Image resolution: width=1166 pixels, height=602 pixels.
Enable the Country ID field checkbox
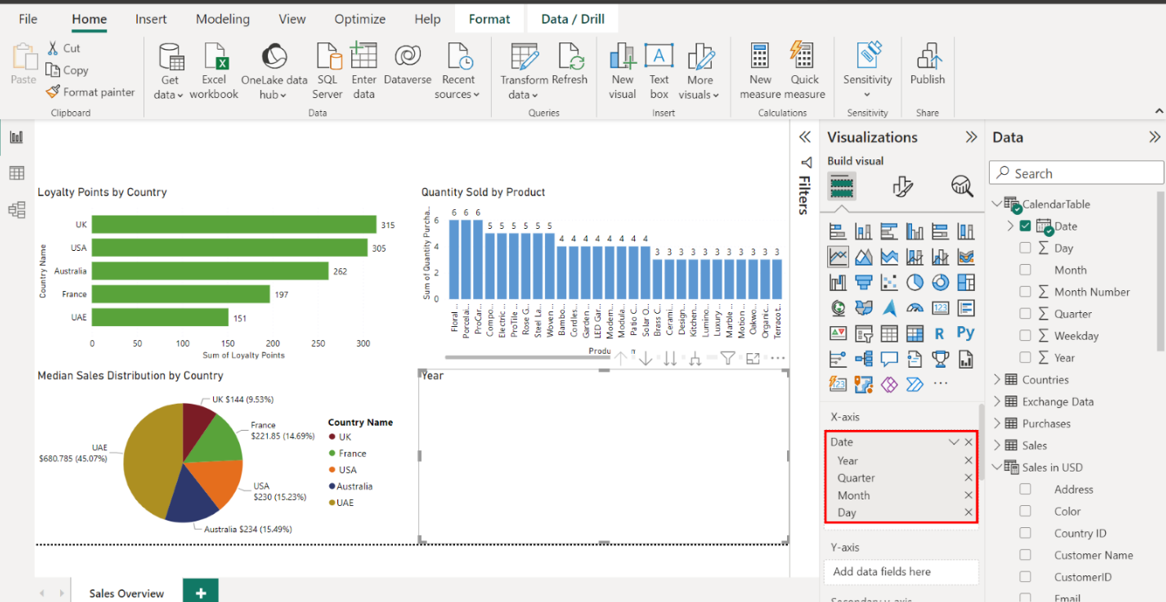click(x=1025, y=533)
